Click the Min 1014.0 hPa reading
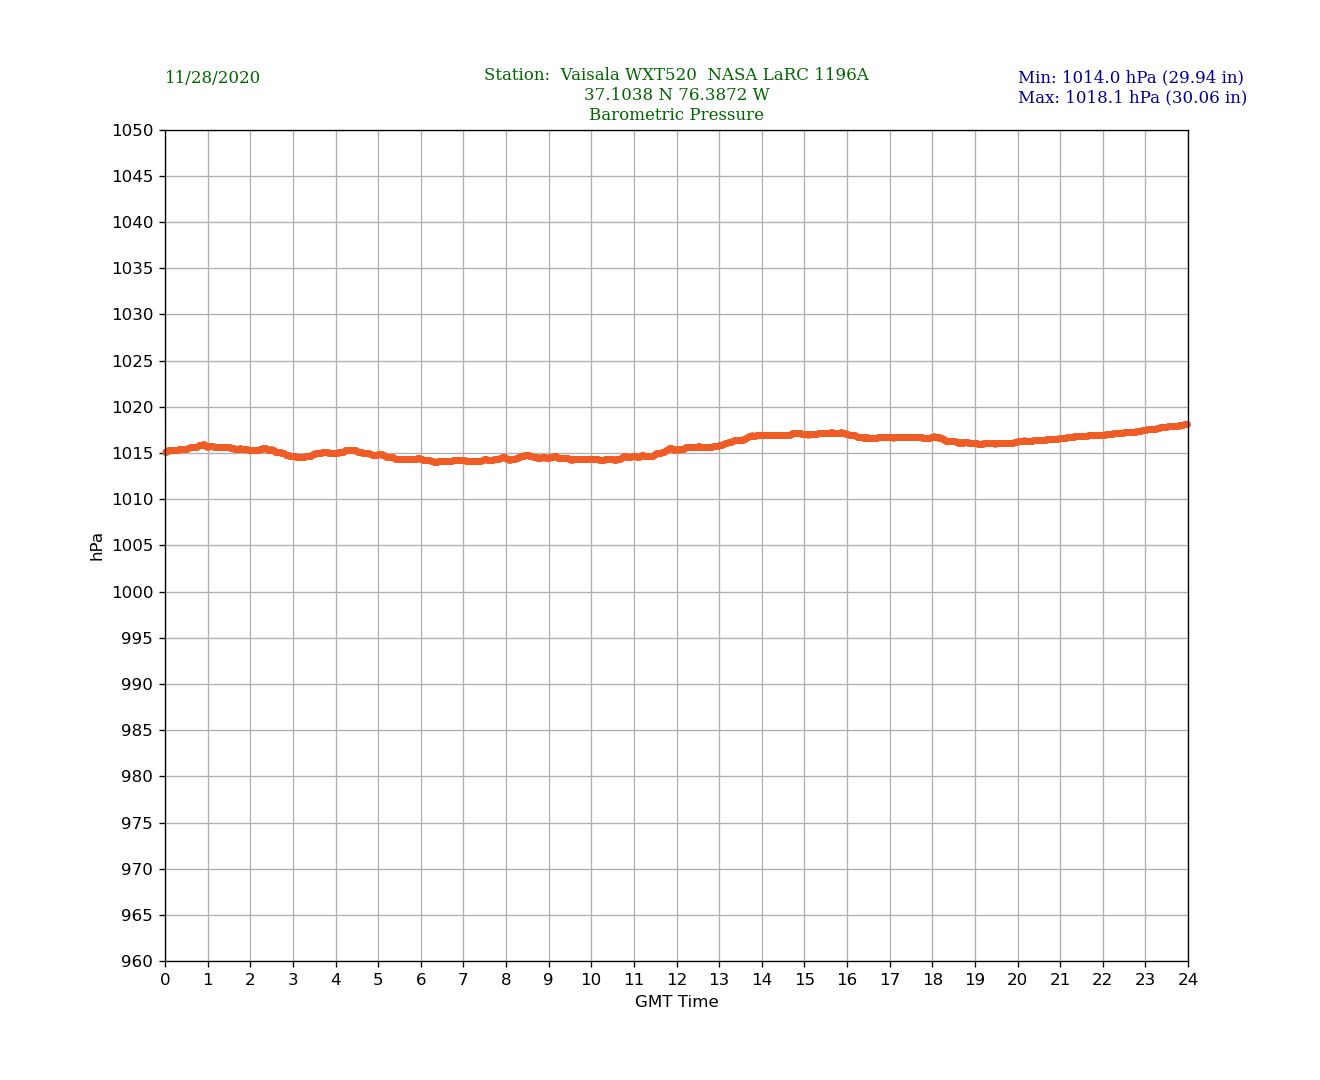Viewport: 1320px width, 1080px height. coord(1130,78)
